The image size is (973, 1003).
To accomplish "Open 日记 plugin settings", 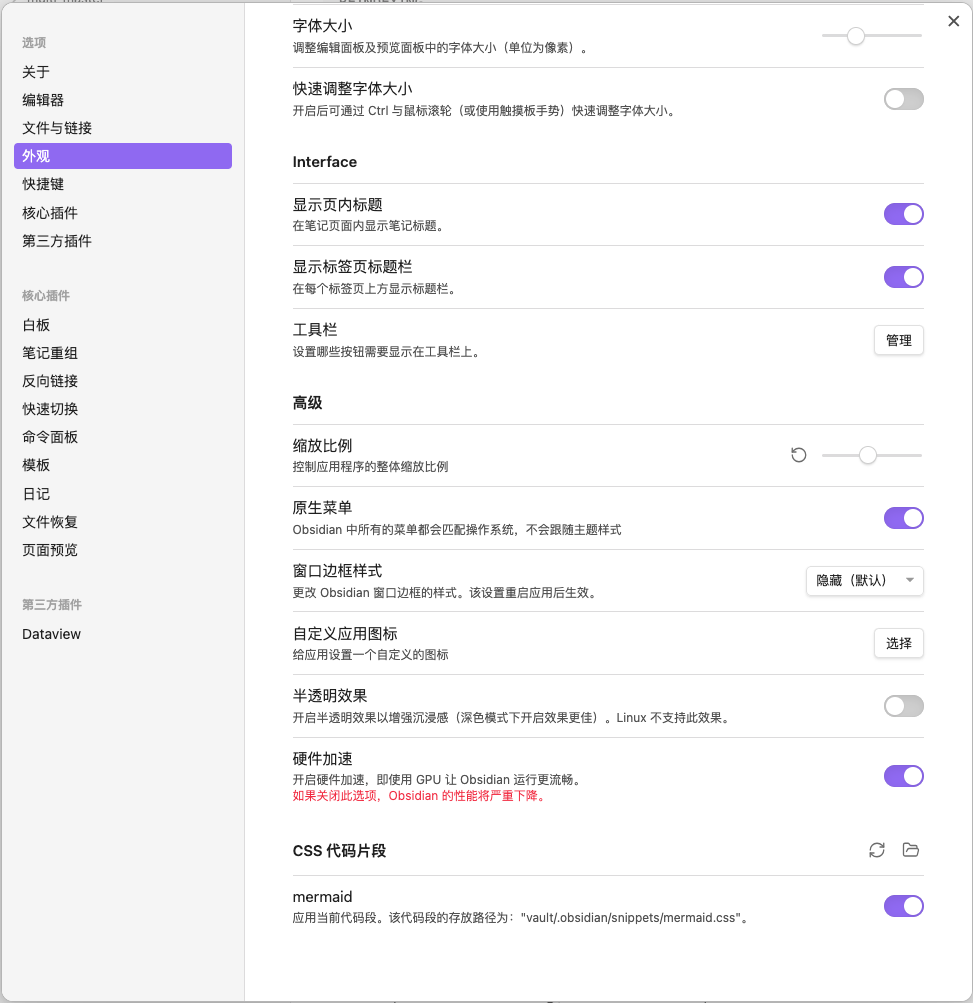I will [123, 494].
